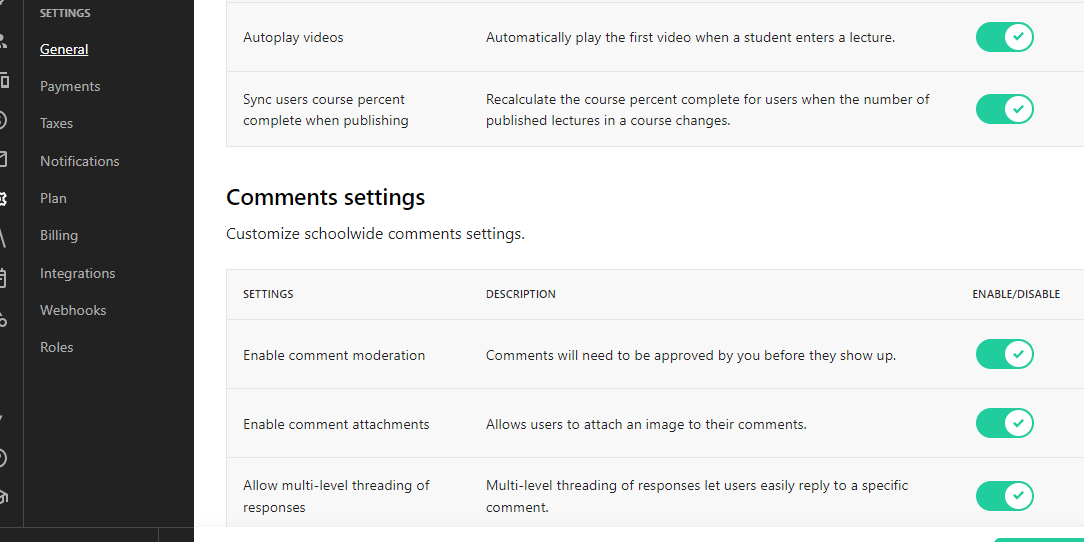The image size is (1084, 542).
Task: Disable the Autoplay videos toggle
Action: 1004,37
